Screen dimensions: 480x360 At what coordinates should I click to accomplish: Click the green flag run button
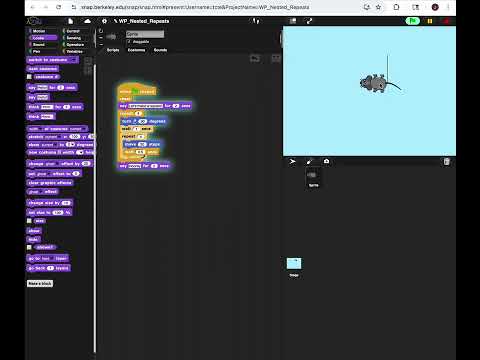click(412, 21)
